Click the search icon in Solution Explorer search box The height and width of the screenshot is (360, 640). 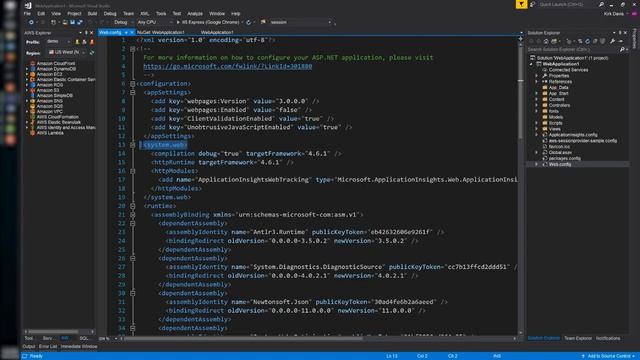[622, 49]
